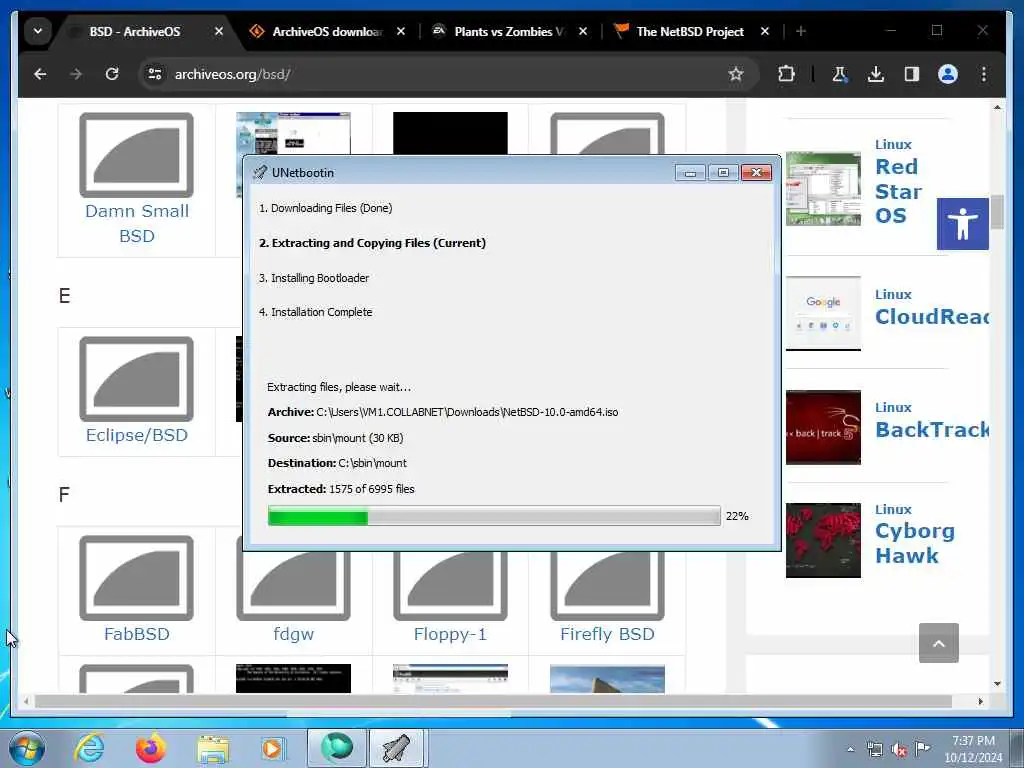Click the Archive path NetBSD-10.0-amd64.iso text
This screenshot has height=768, width=1024.
click(443, 412)
